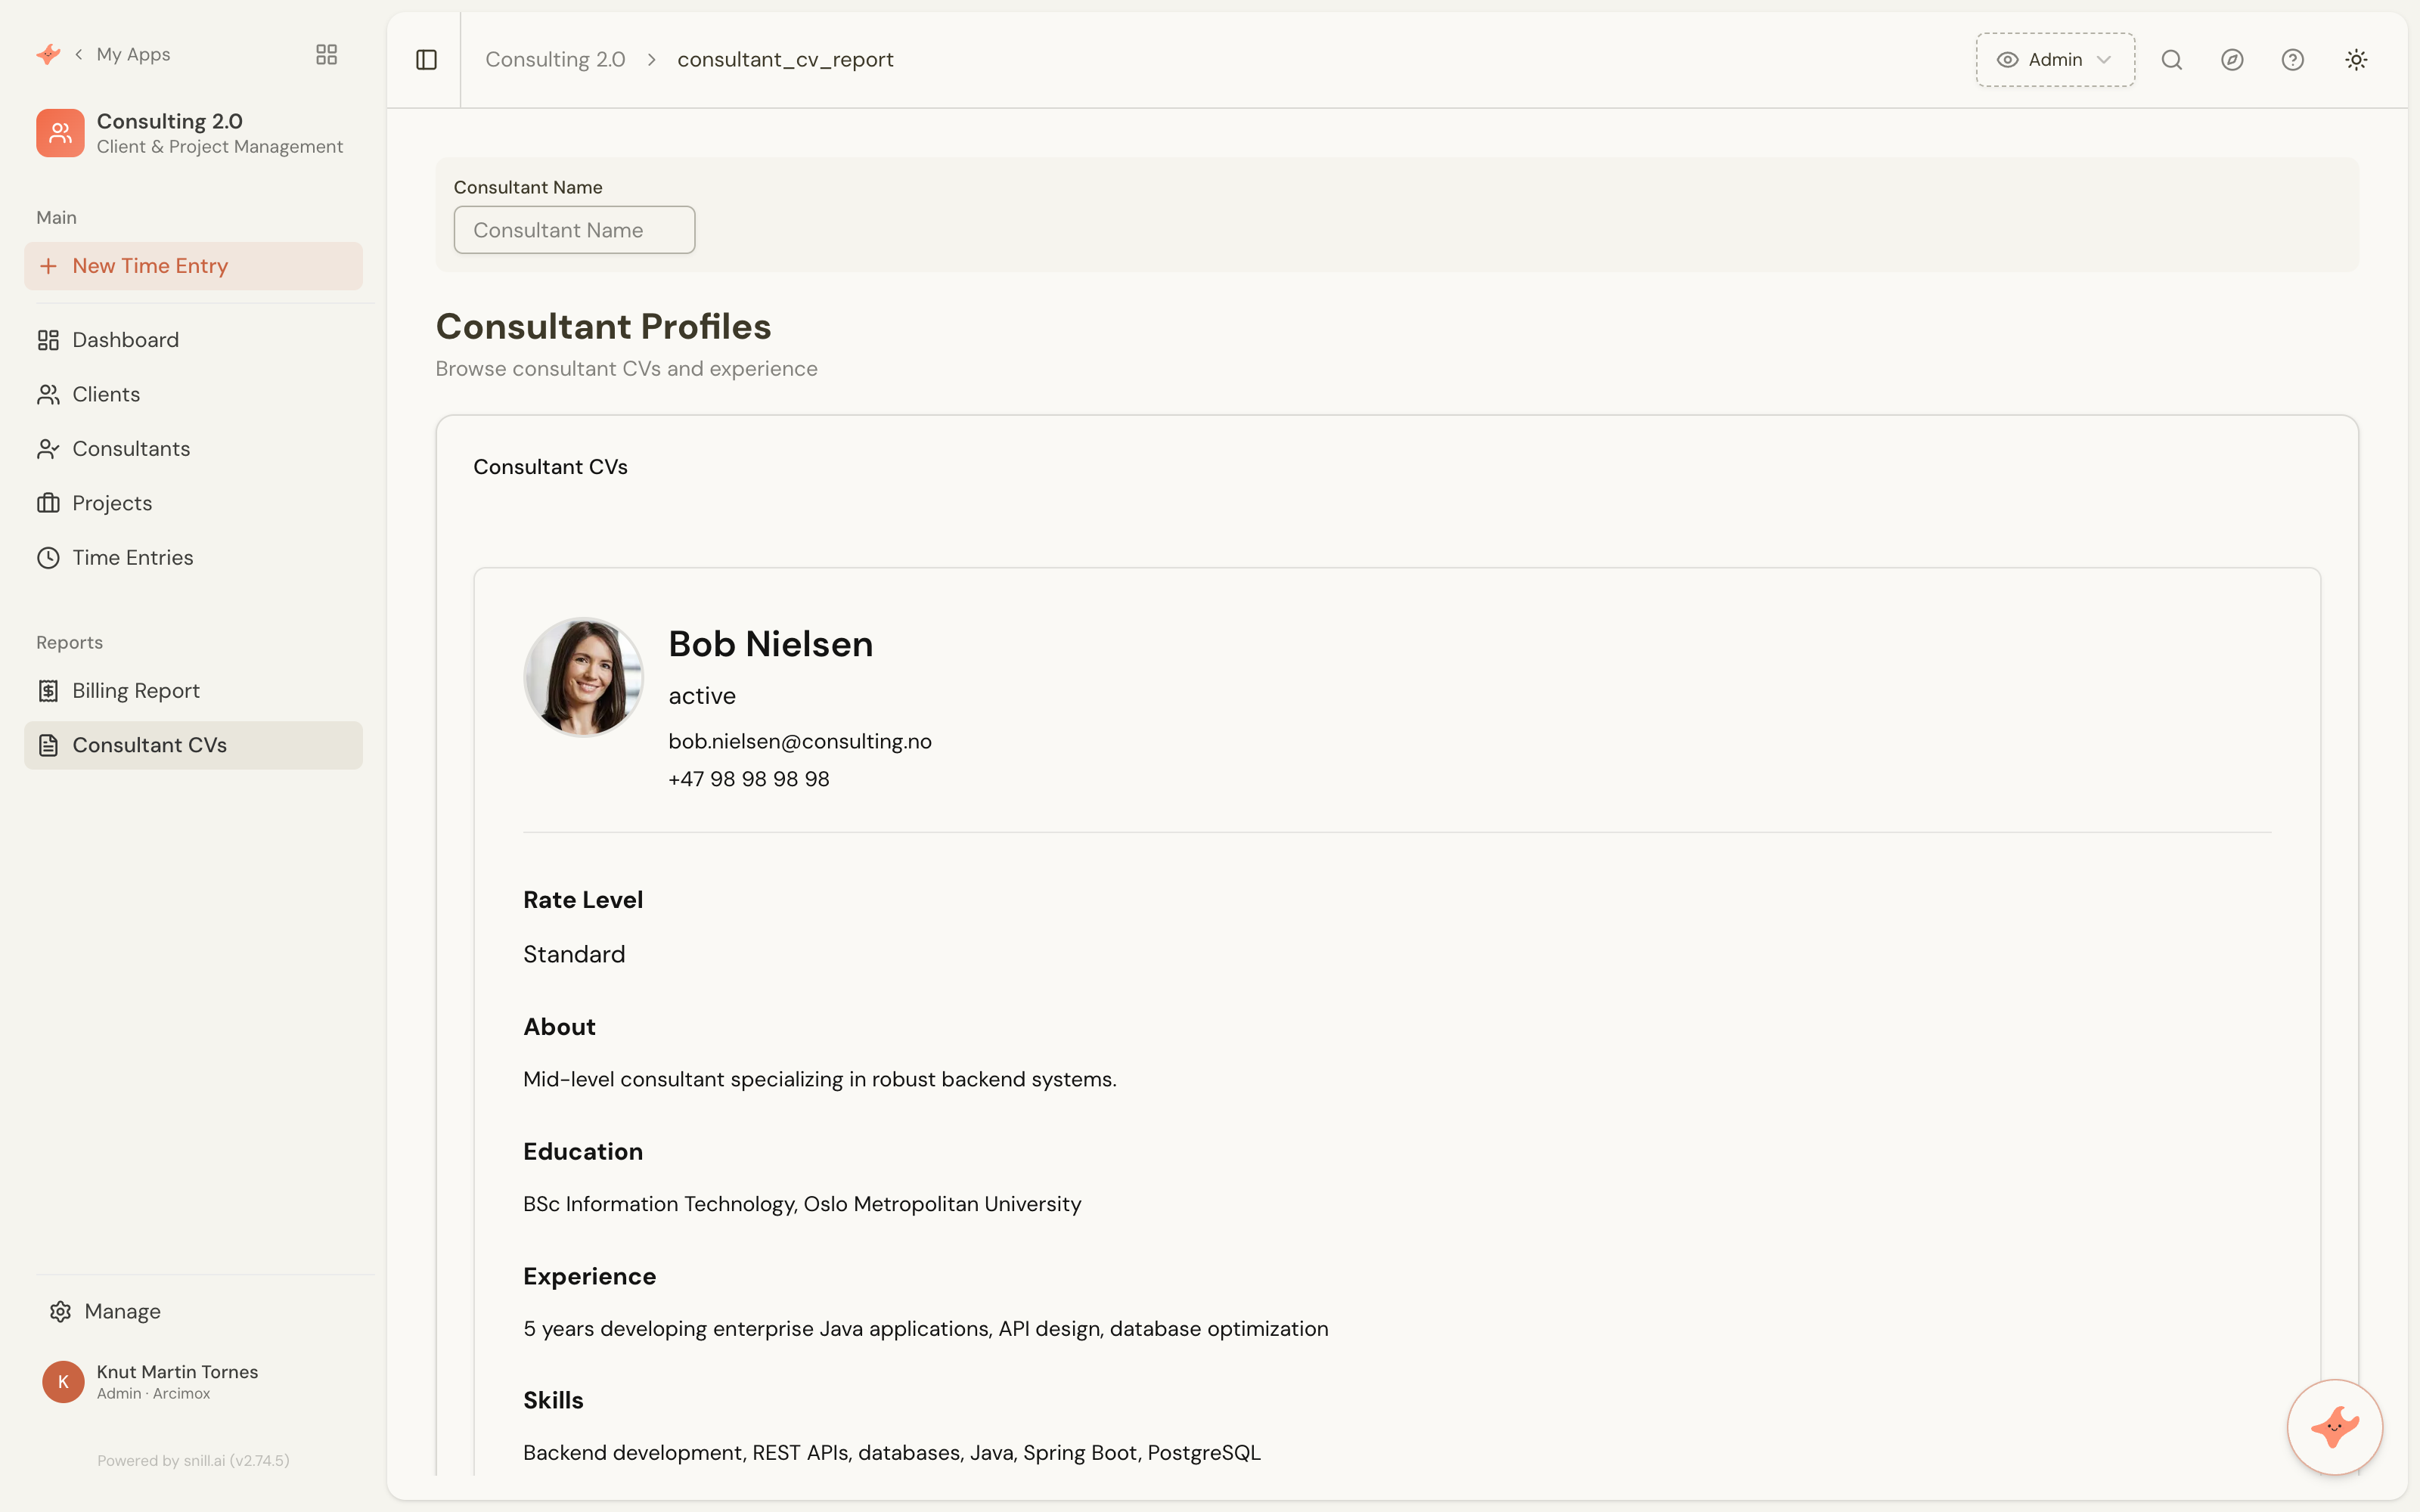2420x1512 pixels.
Task: Click bob.nielsen@consulting.no email
Action: coord(800,741)
